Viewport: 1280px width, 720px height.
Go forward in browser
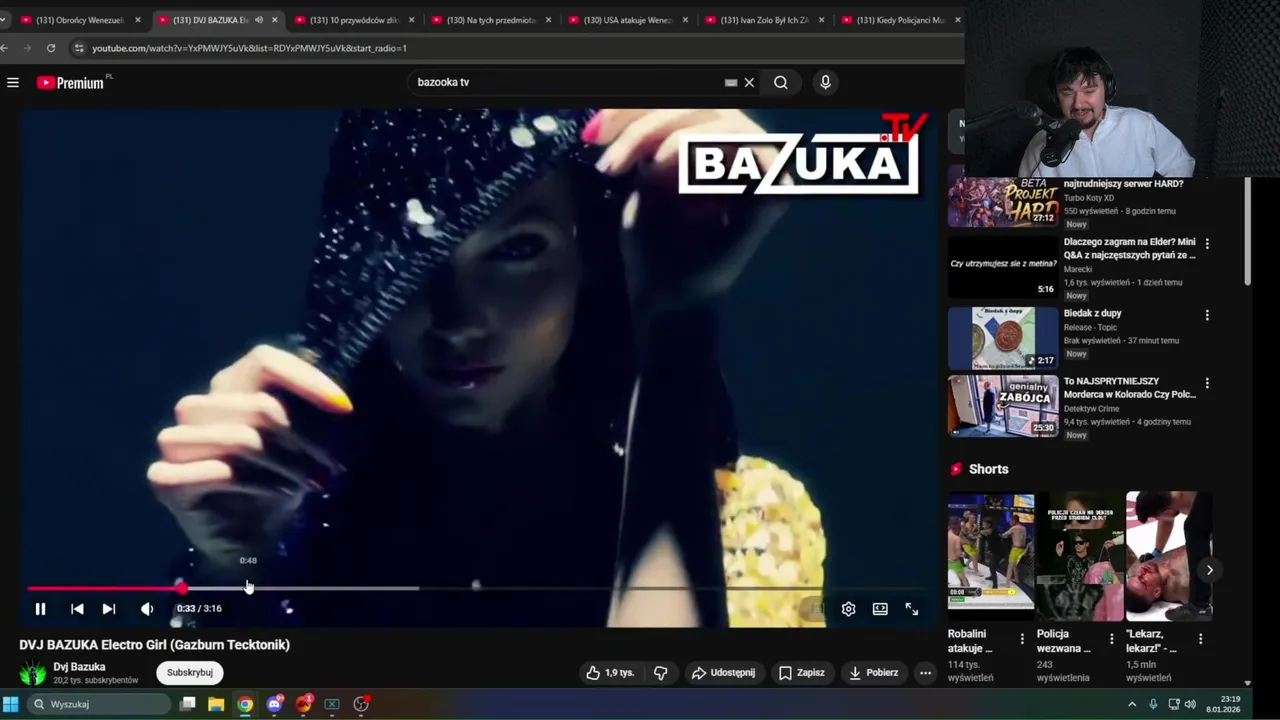tap(27, 48)
